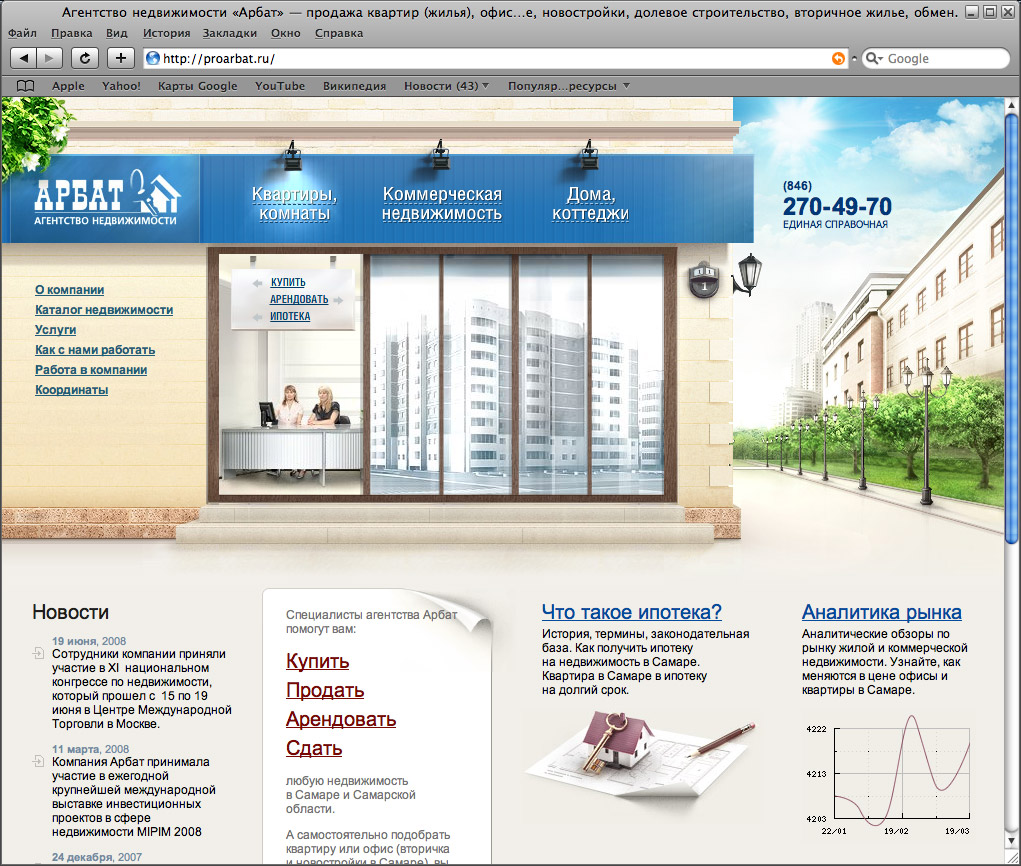Open the Википедия bookmark
1021x866 pixels.
pyautogui.click(x=354, y=86)
